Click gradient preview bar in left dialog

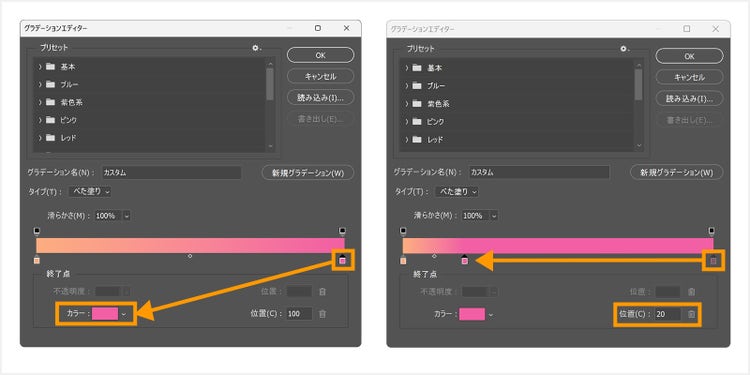(190, 245)
